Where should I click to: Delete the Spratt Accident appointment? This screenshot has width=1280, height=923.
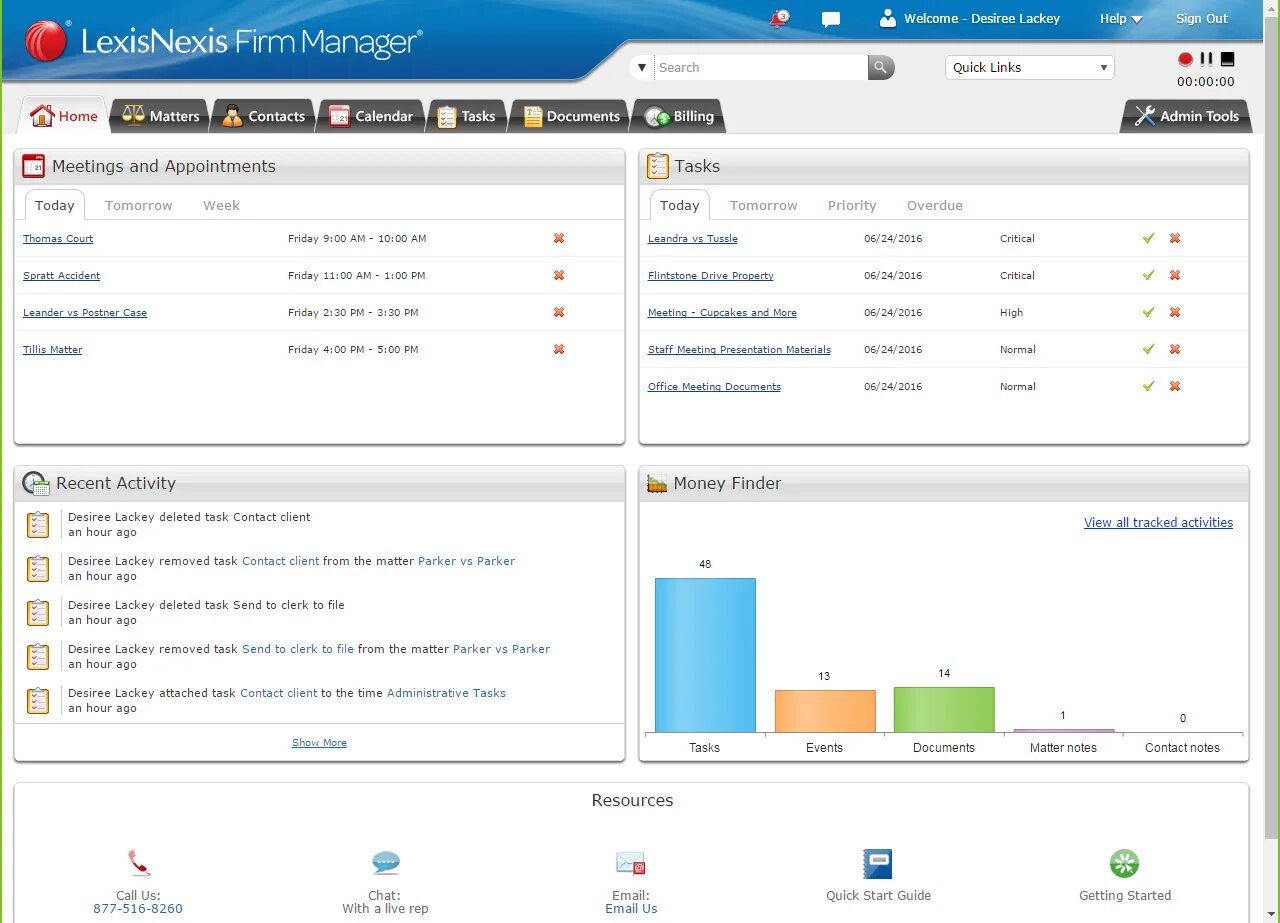[x=559, y=275]
